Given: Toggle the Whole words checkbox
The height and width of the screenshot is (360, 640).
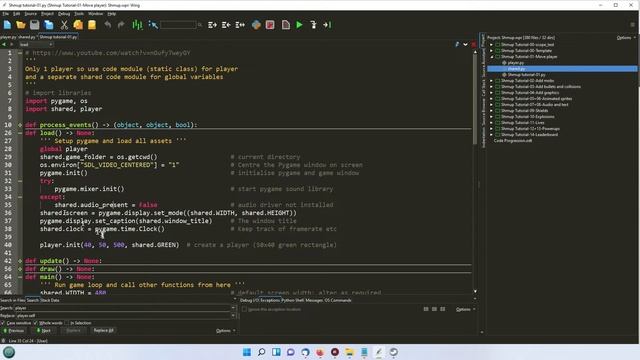Looking at the screenshot, I should pos(36,323).
